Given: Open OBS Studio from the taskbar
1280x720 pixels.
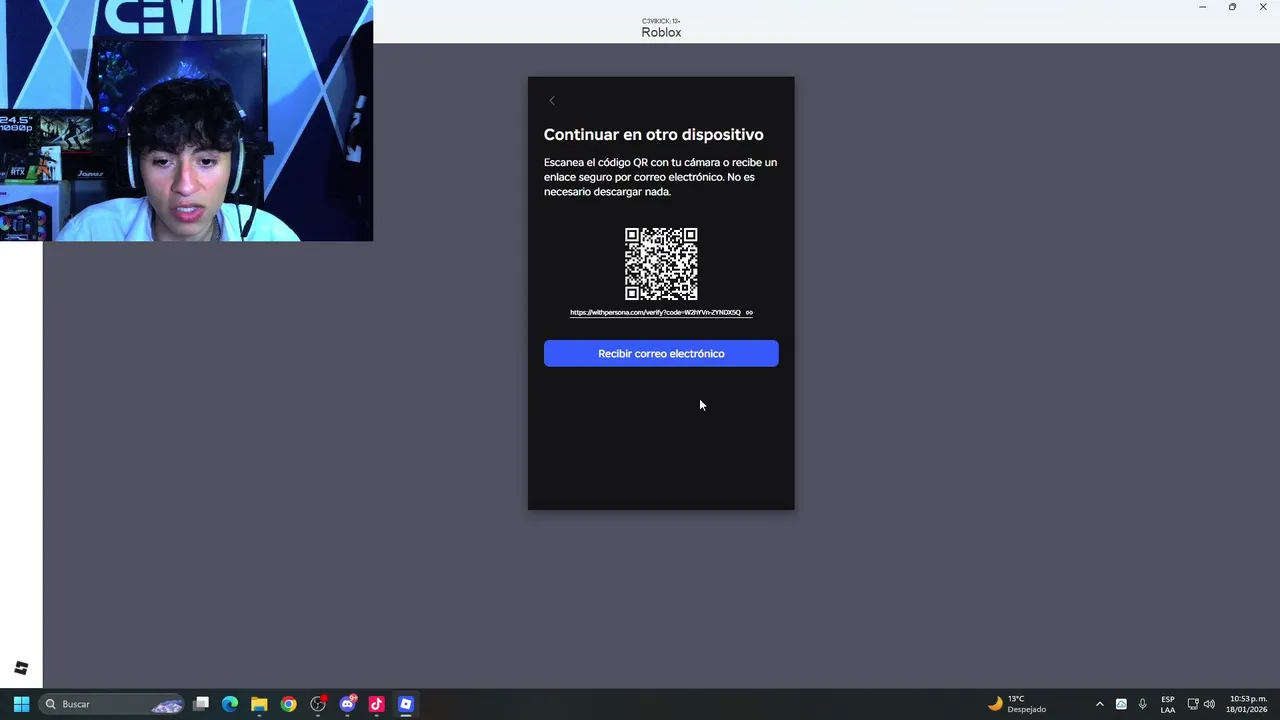Looking at the screenshot, I should tap(318, 704).
